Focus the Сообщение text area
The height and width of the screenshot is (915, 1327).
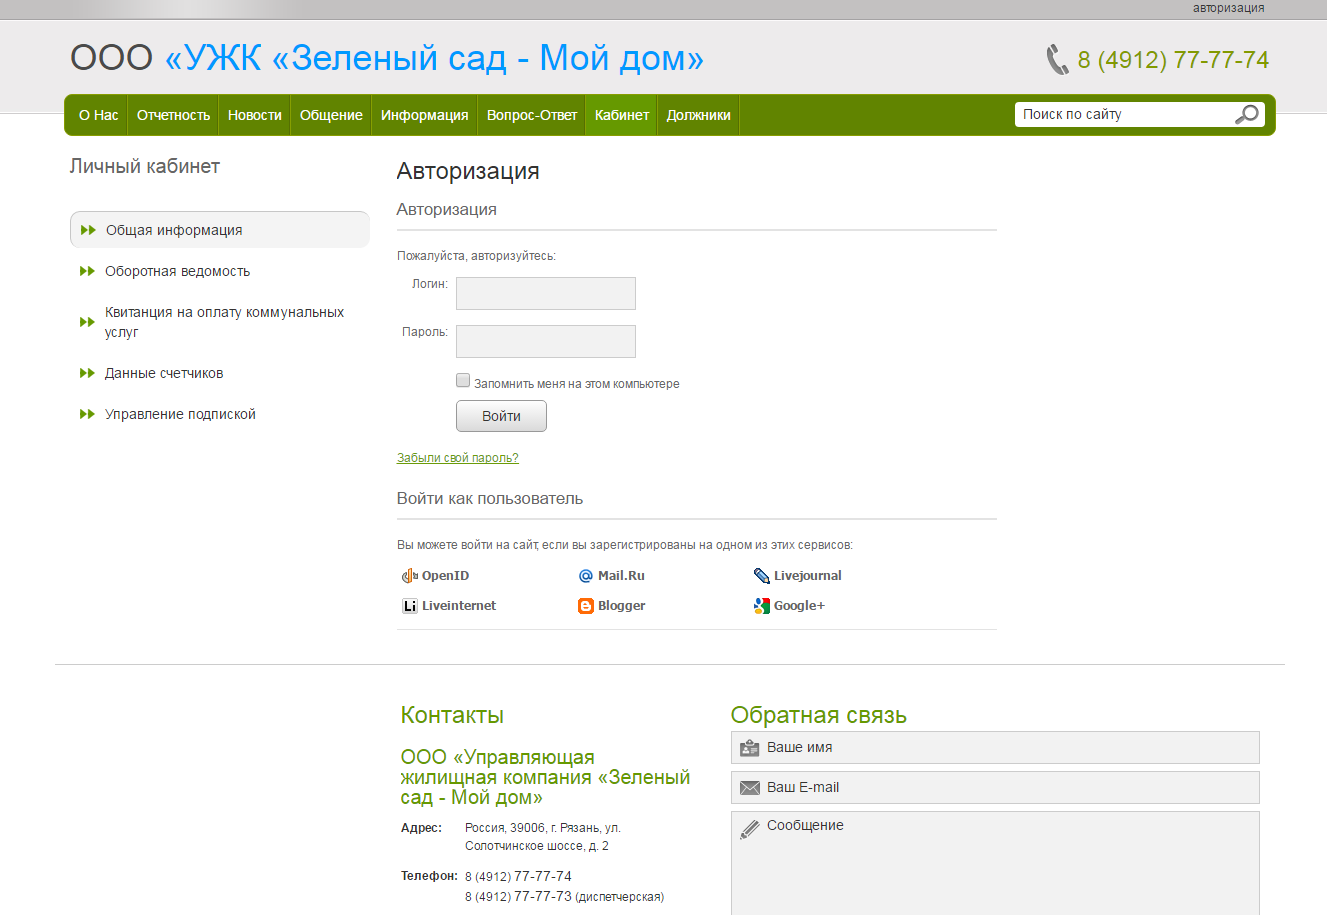(x=995, y=863)
